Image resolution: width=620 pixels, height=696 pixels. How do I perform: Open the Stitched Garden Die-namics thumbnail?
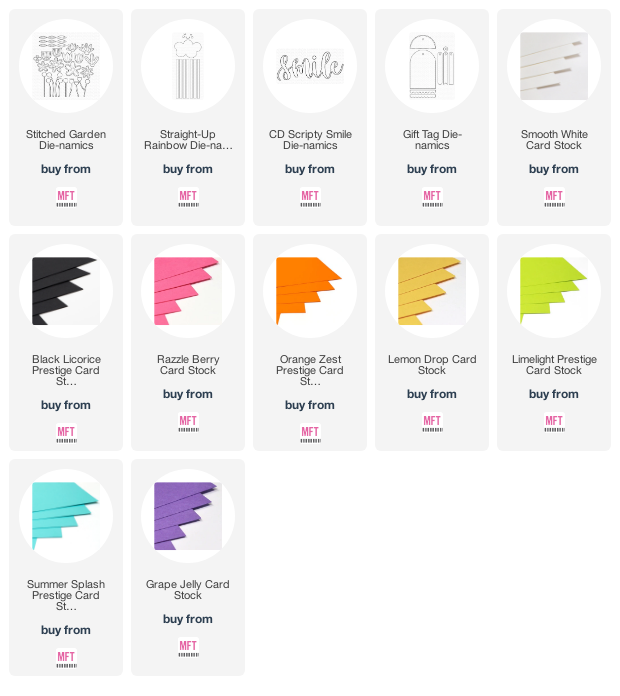[66, 66]
